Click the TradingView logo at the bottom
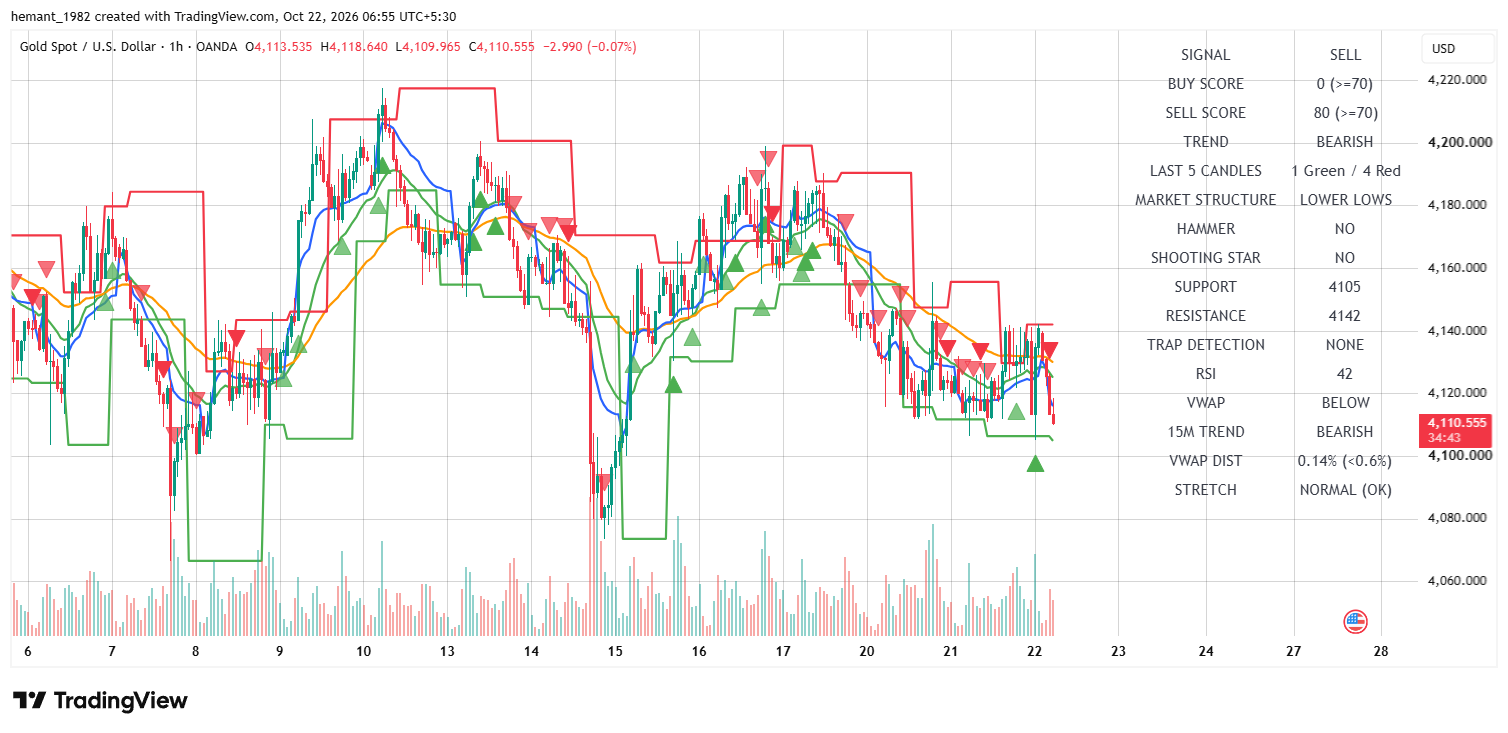 [x=100, y=700]
